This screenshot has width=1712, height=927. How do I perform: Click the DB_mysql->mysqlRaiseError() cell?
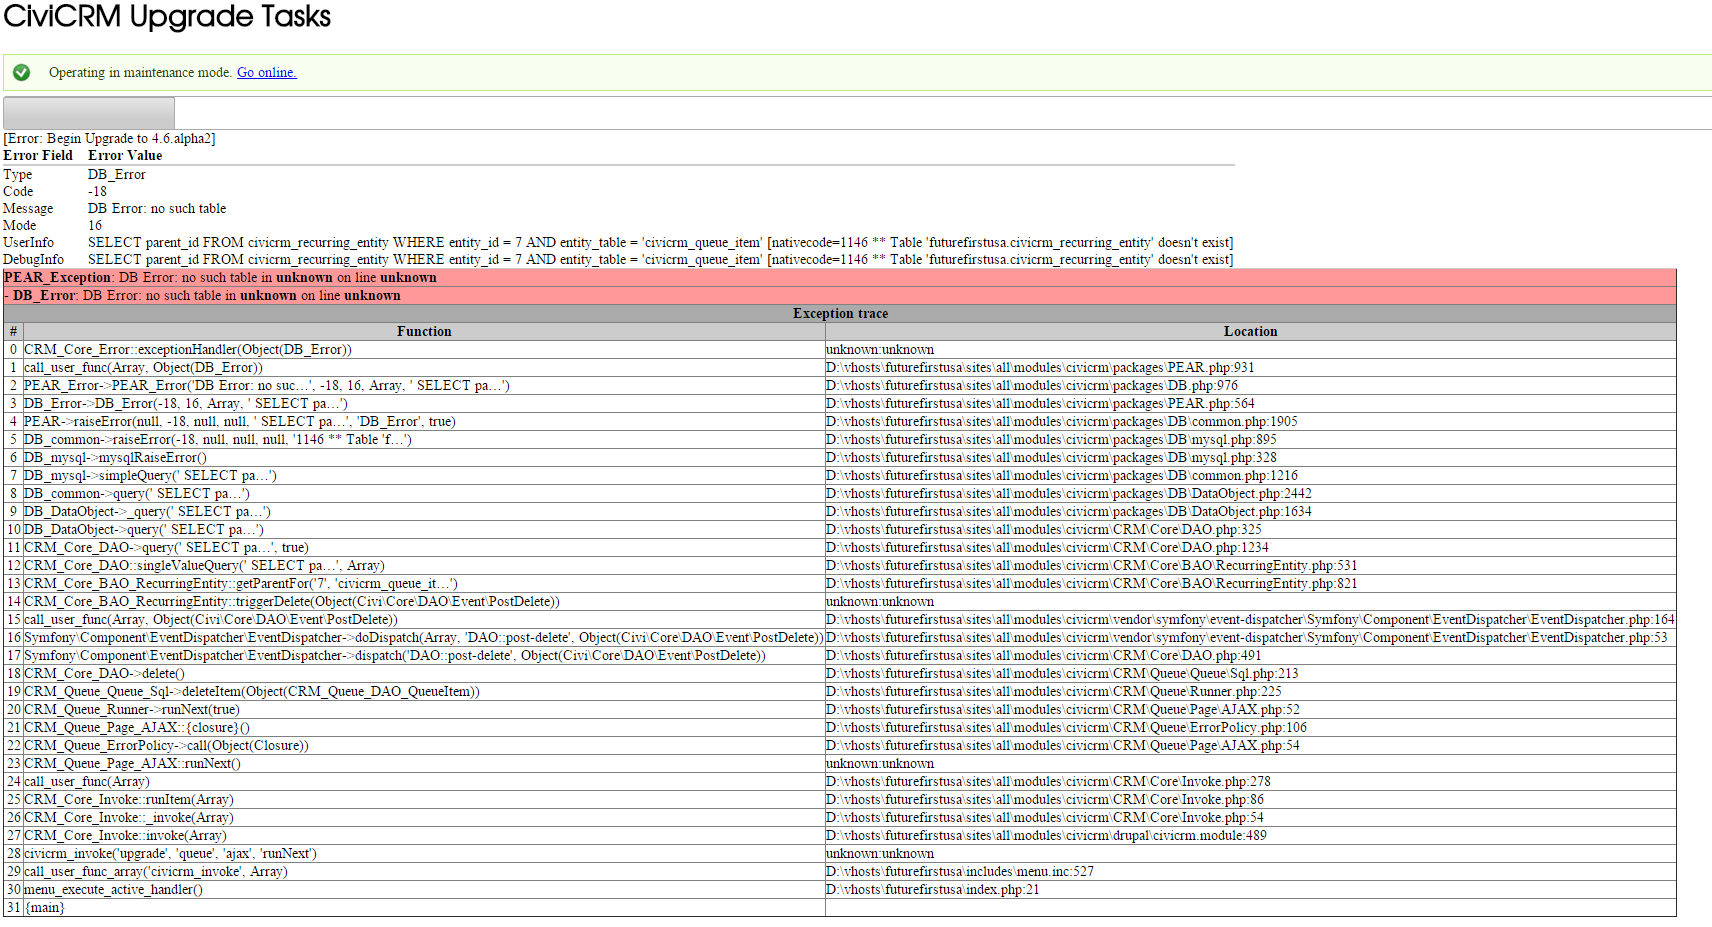pos(424,458)
